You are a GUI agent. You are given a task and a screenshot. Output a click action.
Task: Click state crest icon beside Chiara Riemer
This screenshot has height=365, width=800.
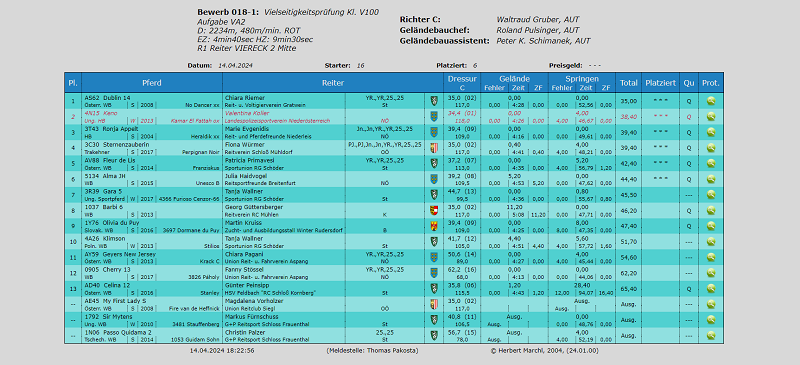tap(434, 101)
